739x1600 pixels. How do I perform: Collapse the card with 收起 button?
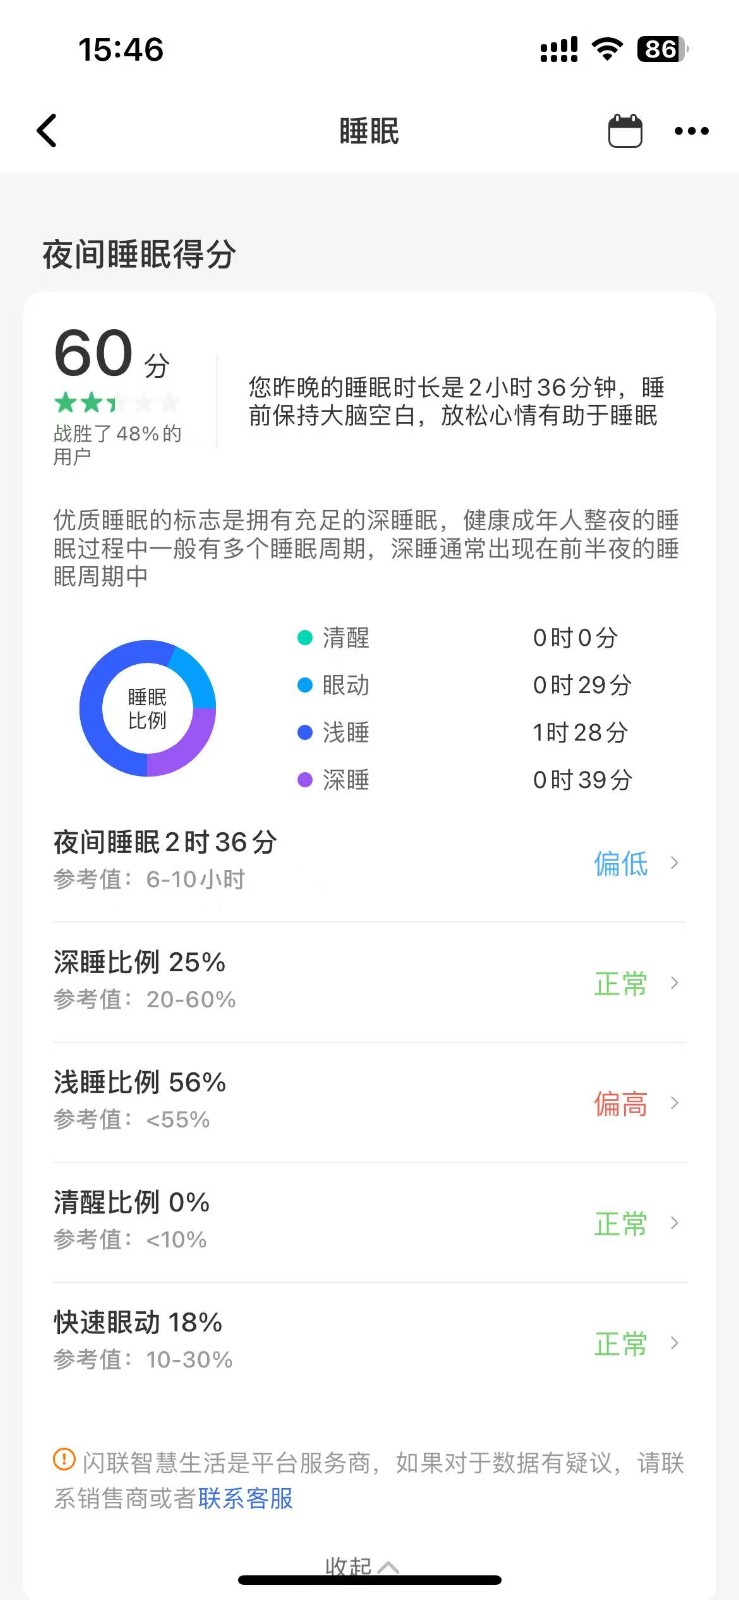click(361, 1566)
